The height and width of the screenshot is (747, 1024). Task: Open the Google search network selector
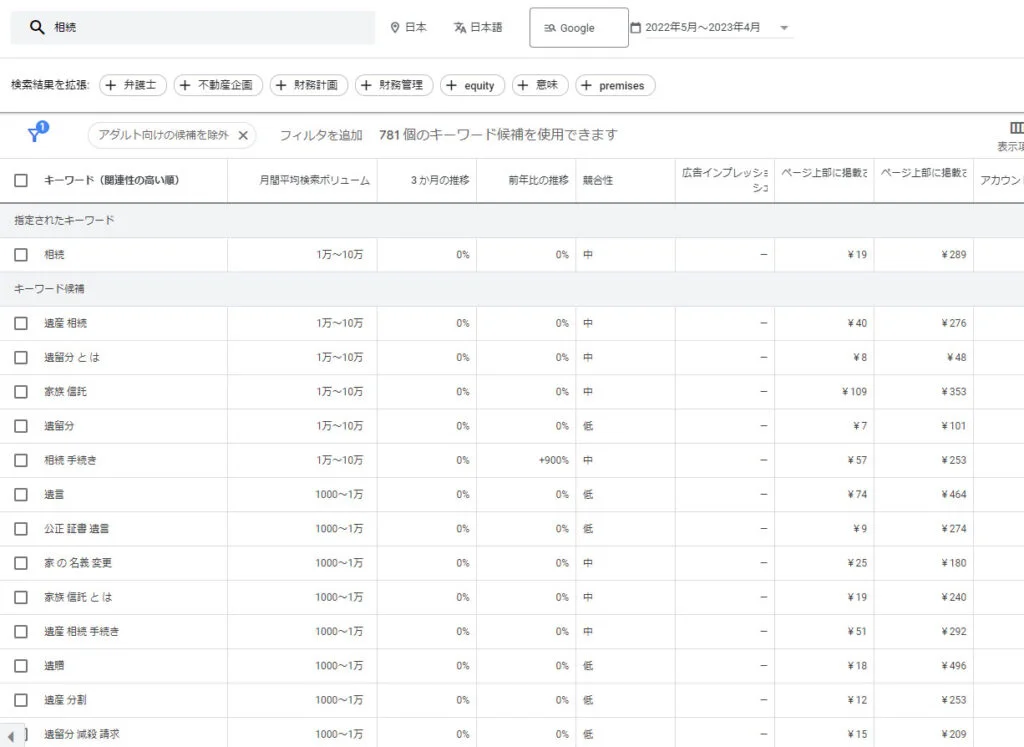pos(578,27)
